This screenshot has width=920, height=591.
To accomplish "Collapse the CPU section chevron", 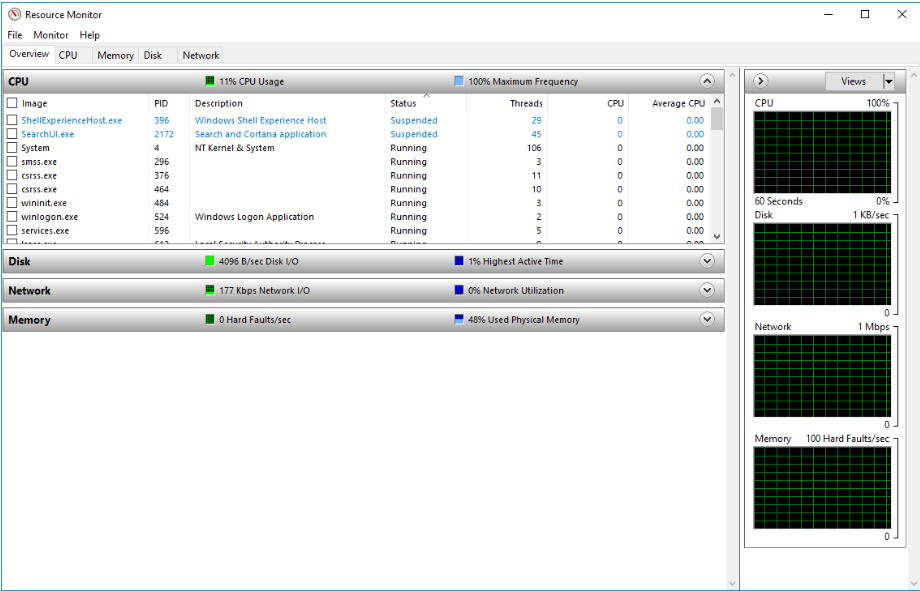I will pyautogui.click(x=707, y=81).
